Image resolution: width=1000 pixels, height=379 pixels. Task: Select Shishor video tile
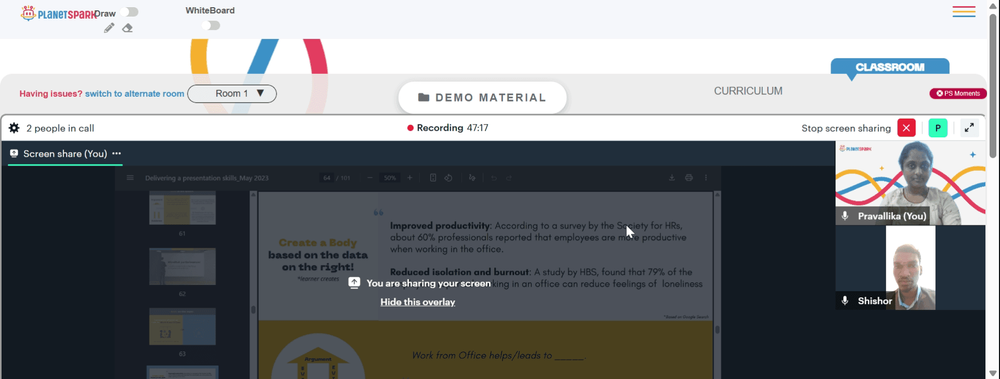(910, 268)
